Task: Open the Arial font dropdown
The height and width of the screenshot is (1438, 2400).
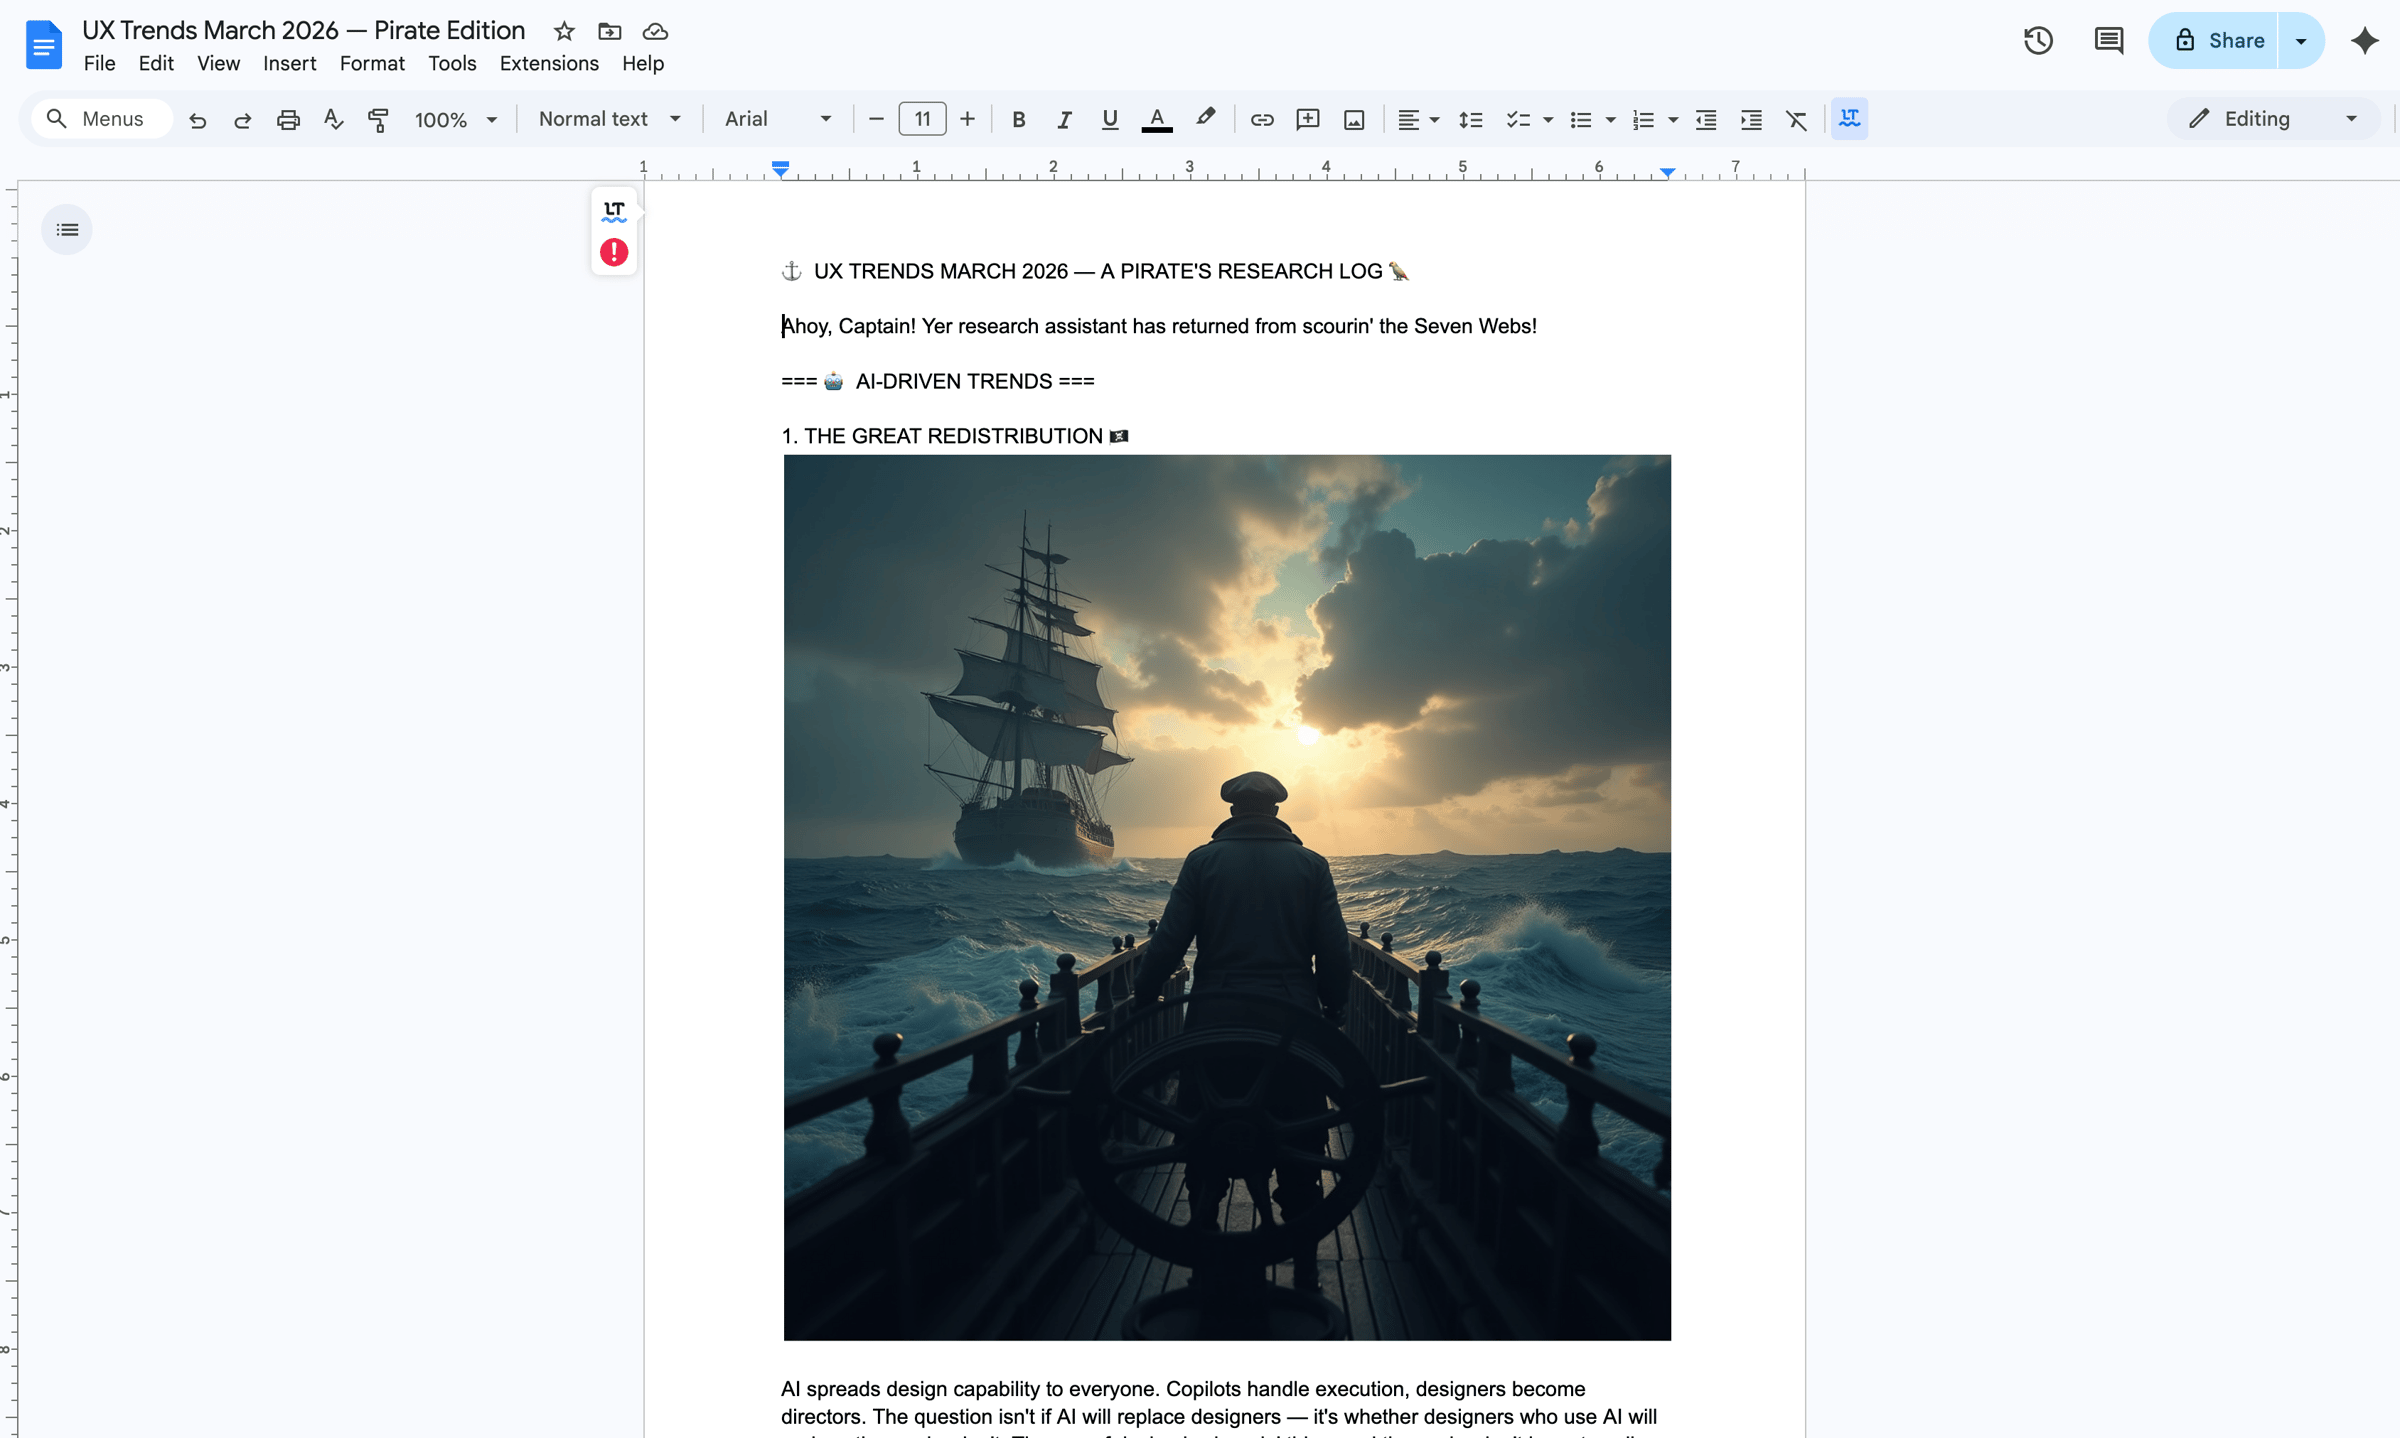Action: [777, 119]
